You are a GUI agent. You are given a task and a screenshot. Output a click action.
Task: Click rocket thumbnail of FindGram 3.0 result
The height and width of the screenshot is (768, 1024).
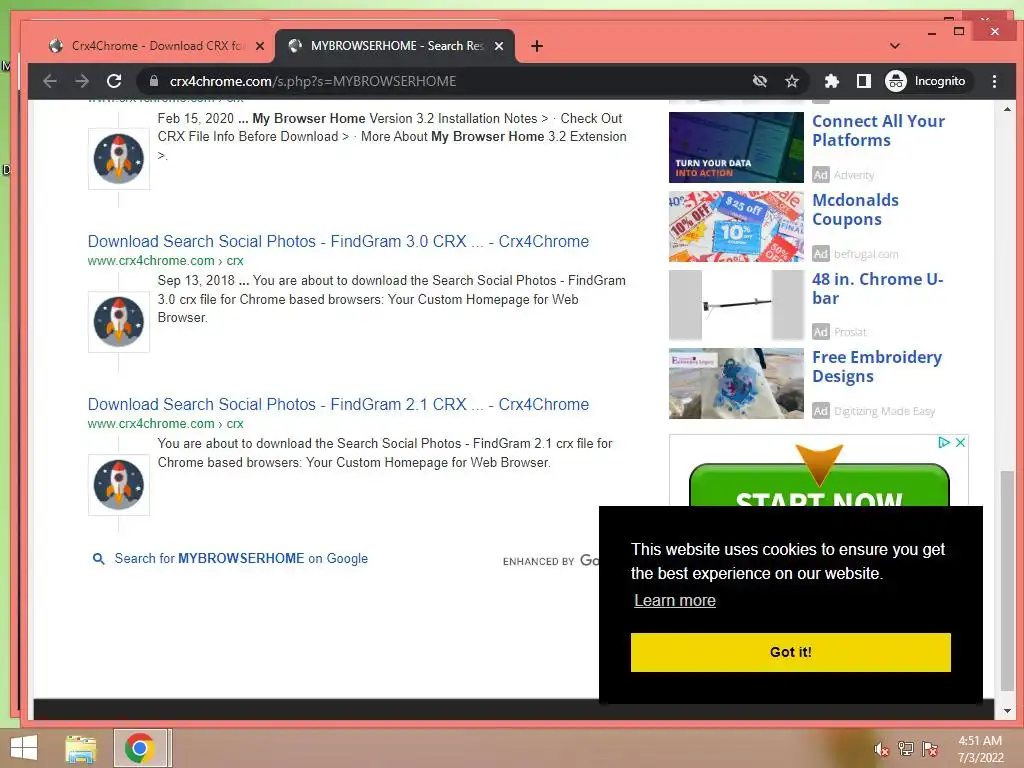click(x=119, y=322)
